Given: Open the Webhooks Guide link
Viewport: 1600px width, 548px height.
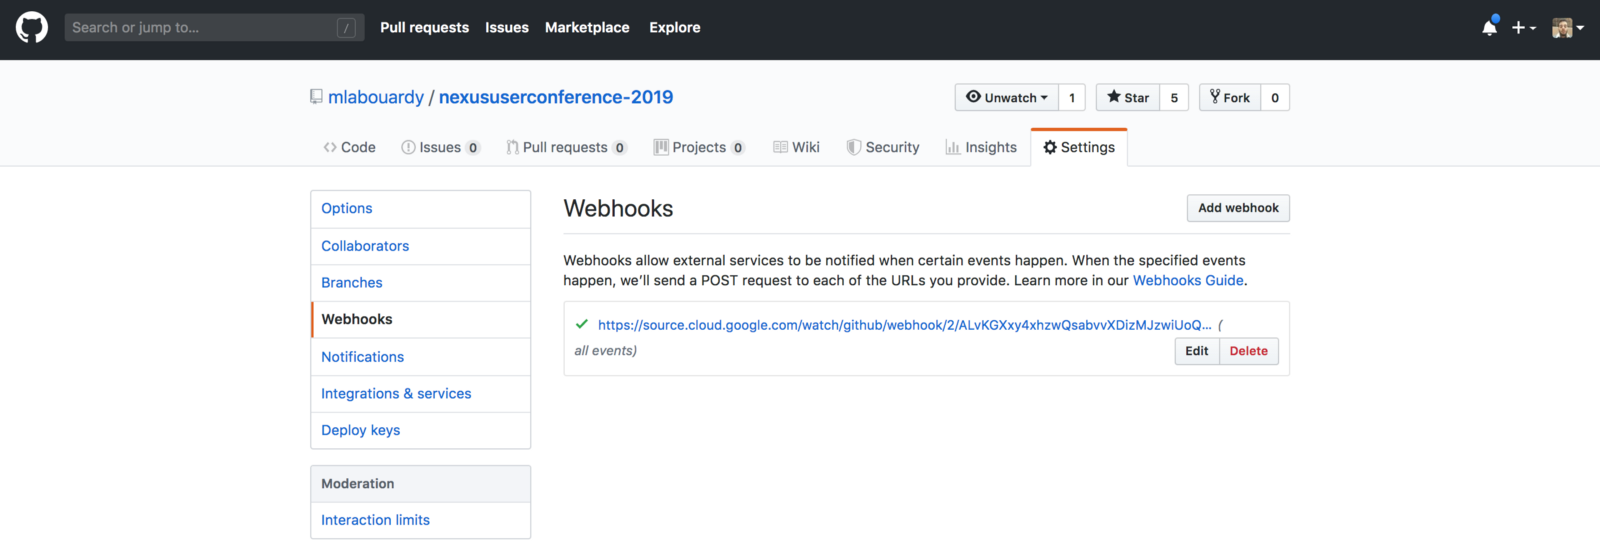Looking at the screenshot, I should click(x=1188, y=281).
